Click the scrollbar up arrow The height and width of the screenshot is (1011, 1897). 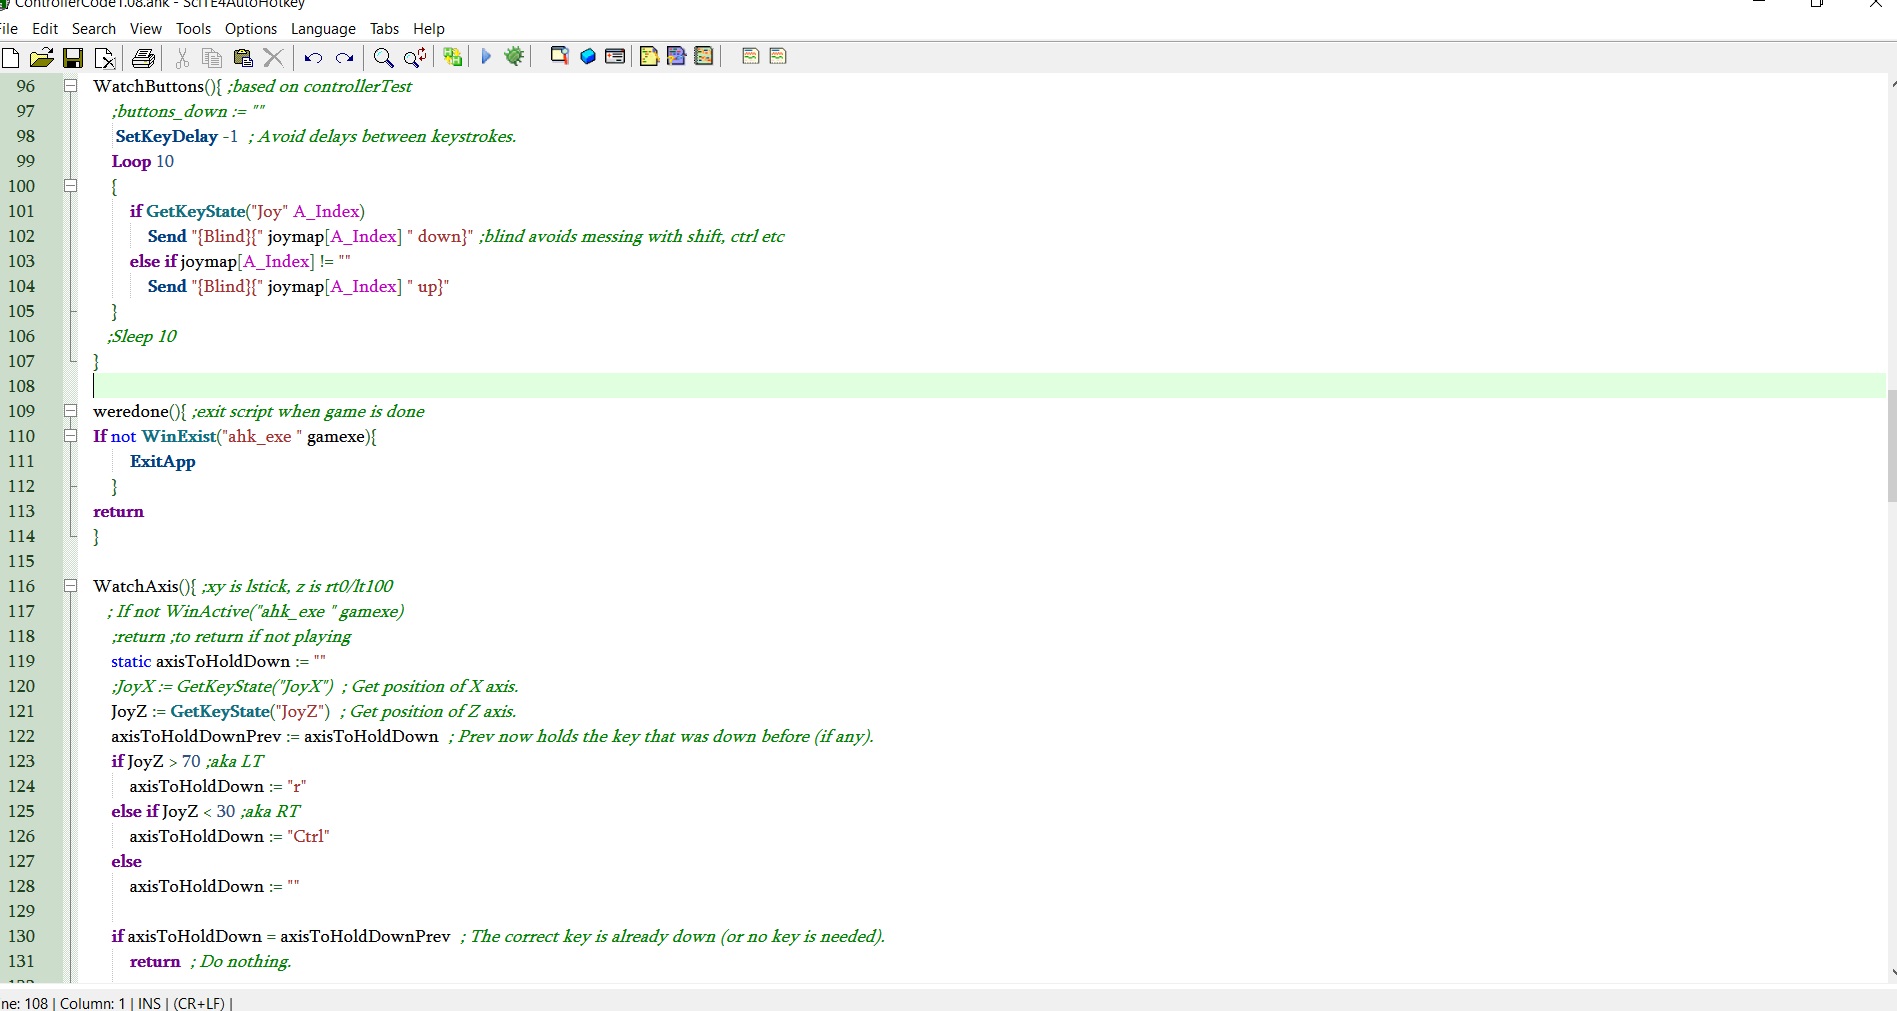tap(1892, 83)
